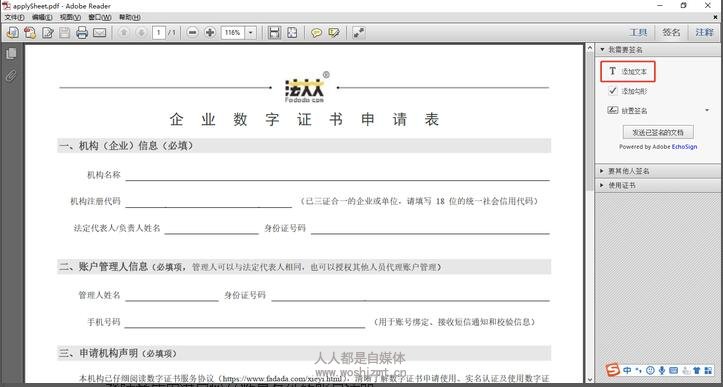Click Sogou voice input microphone
Viewport: 723px width, 387px height.
662,370
